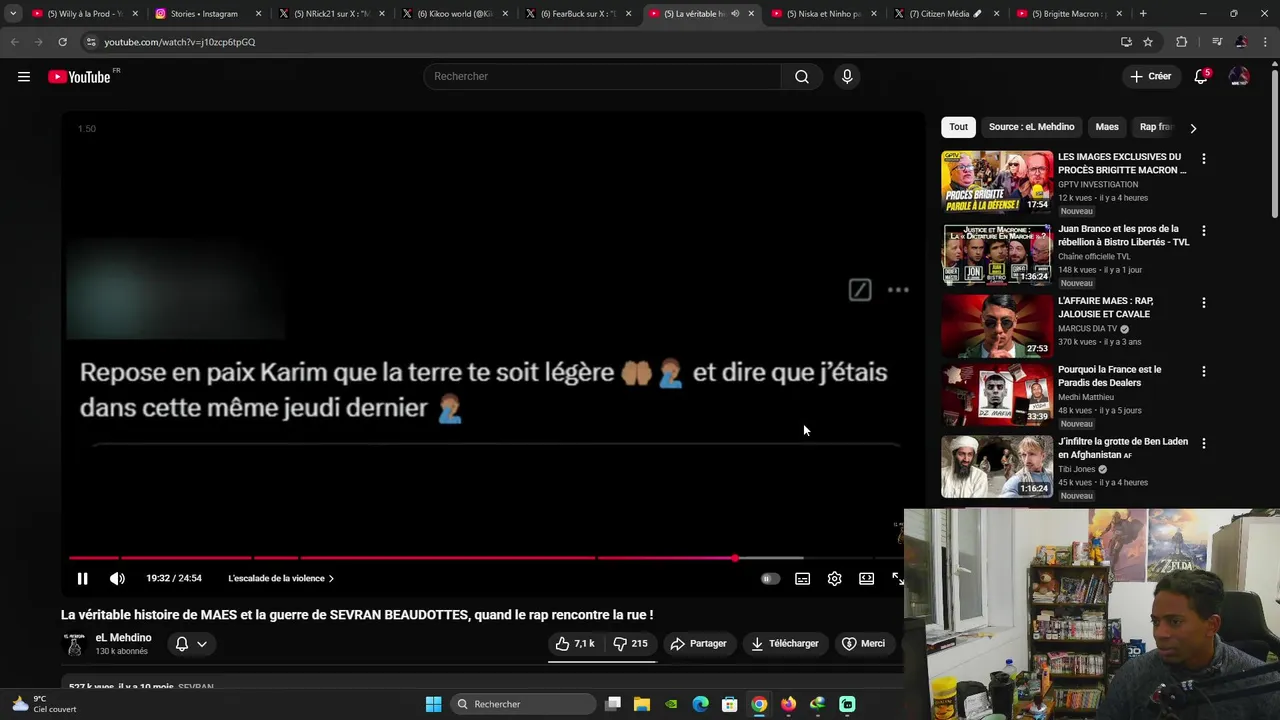1280x720 pixels.
Task: Select the 'Rap fra' filter chip
Action: point(1155,127)
